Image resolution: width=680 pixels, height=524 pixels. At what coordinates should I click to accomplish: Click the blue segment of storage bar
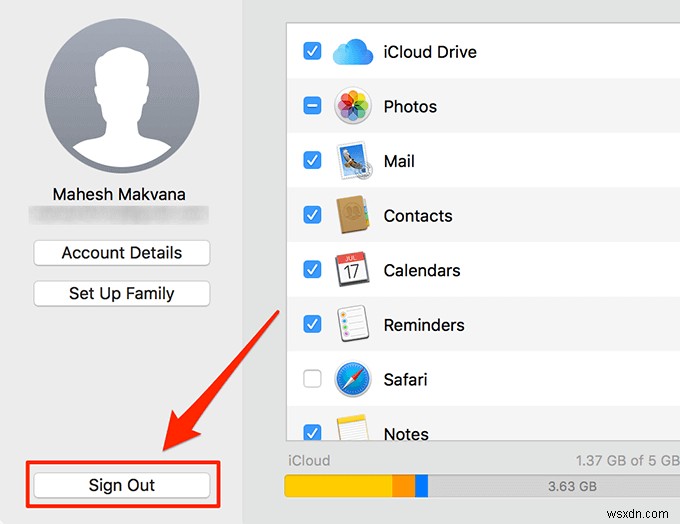click(x=422, y=486)
